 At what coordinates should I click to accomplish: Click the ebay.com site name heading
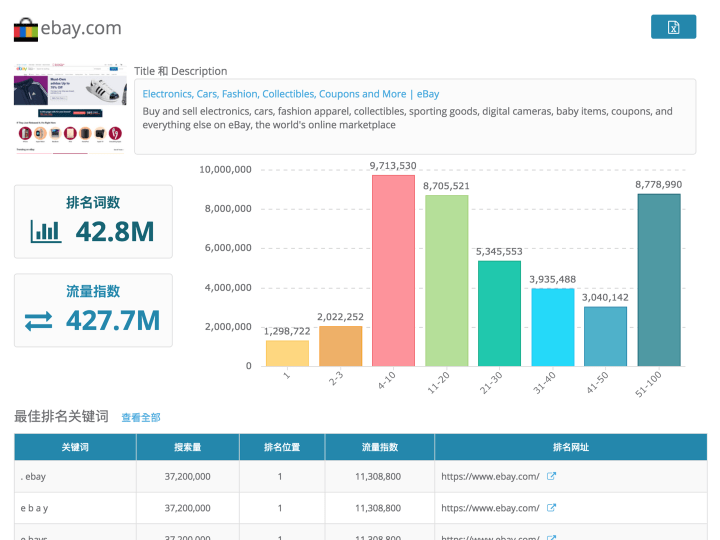coord(81,28)
